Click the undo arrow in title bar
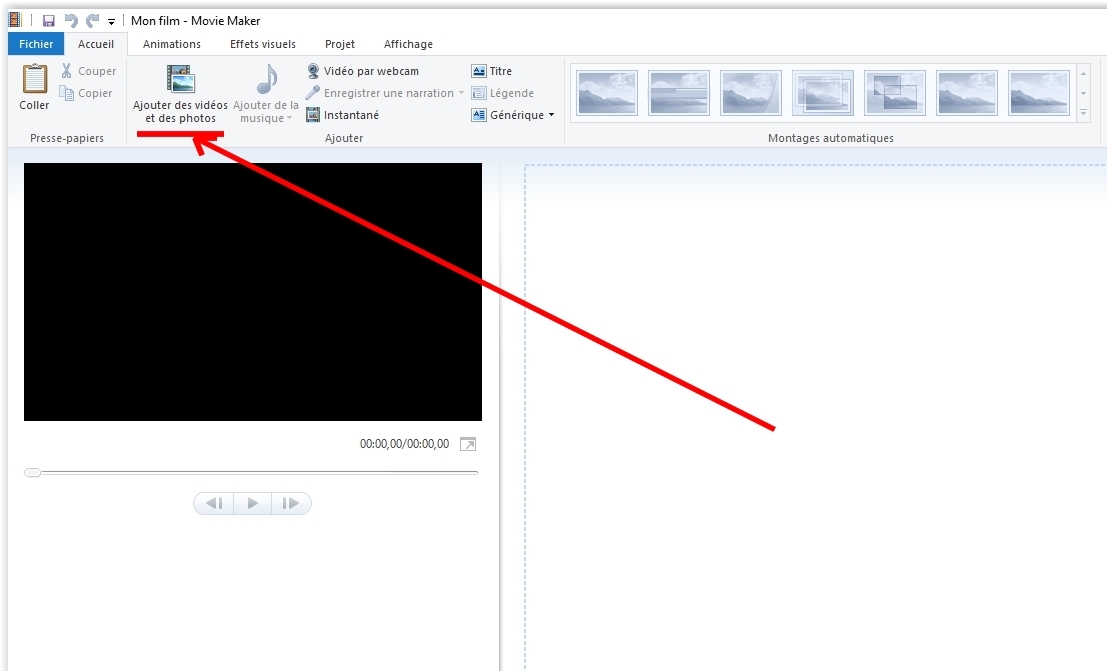 (x=70, y=20)
